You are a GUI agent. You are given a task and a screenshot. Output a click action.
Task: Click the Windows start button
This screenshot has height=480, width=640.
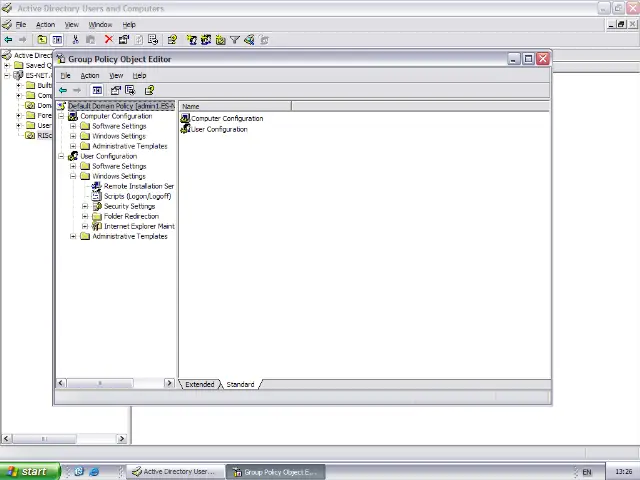30,471
